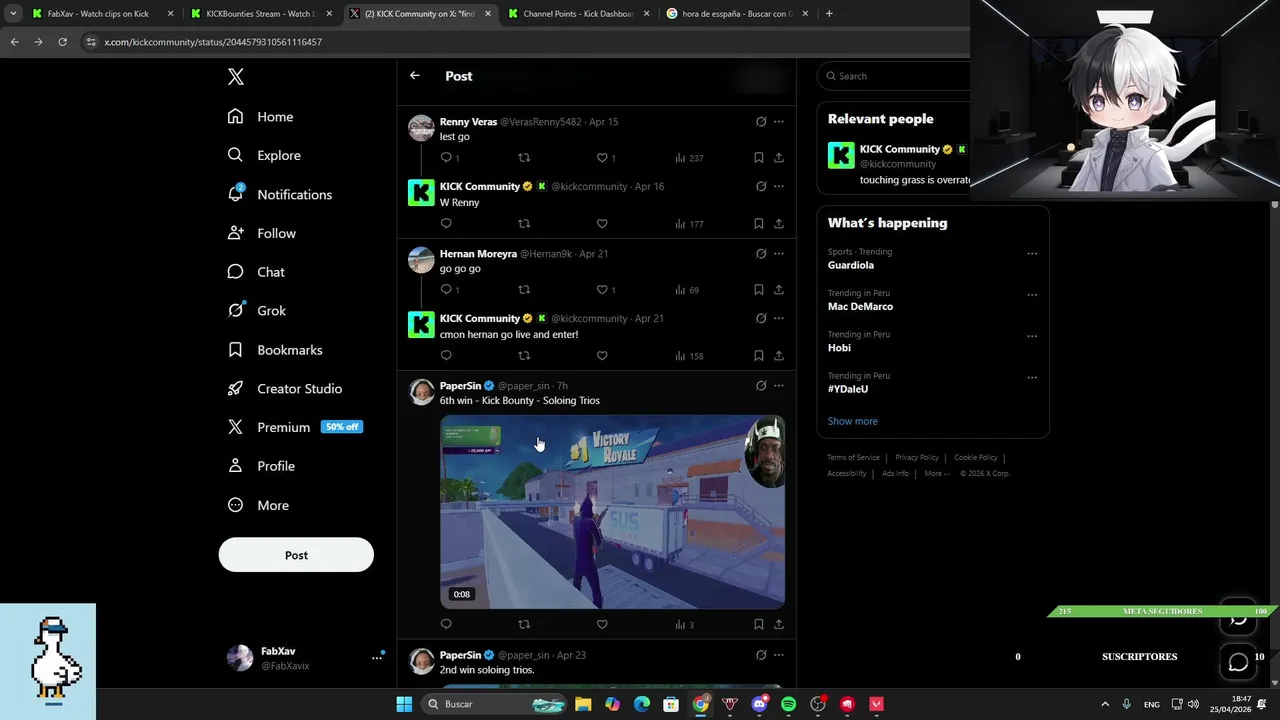Image resolution: width=1280 pixels, height=720 pixels.
Task: Open the Windows Start menu
Action: pos(404,704)
